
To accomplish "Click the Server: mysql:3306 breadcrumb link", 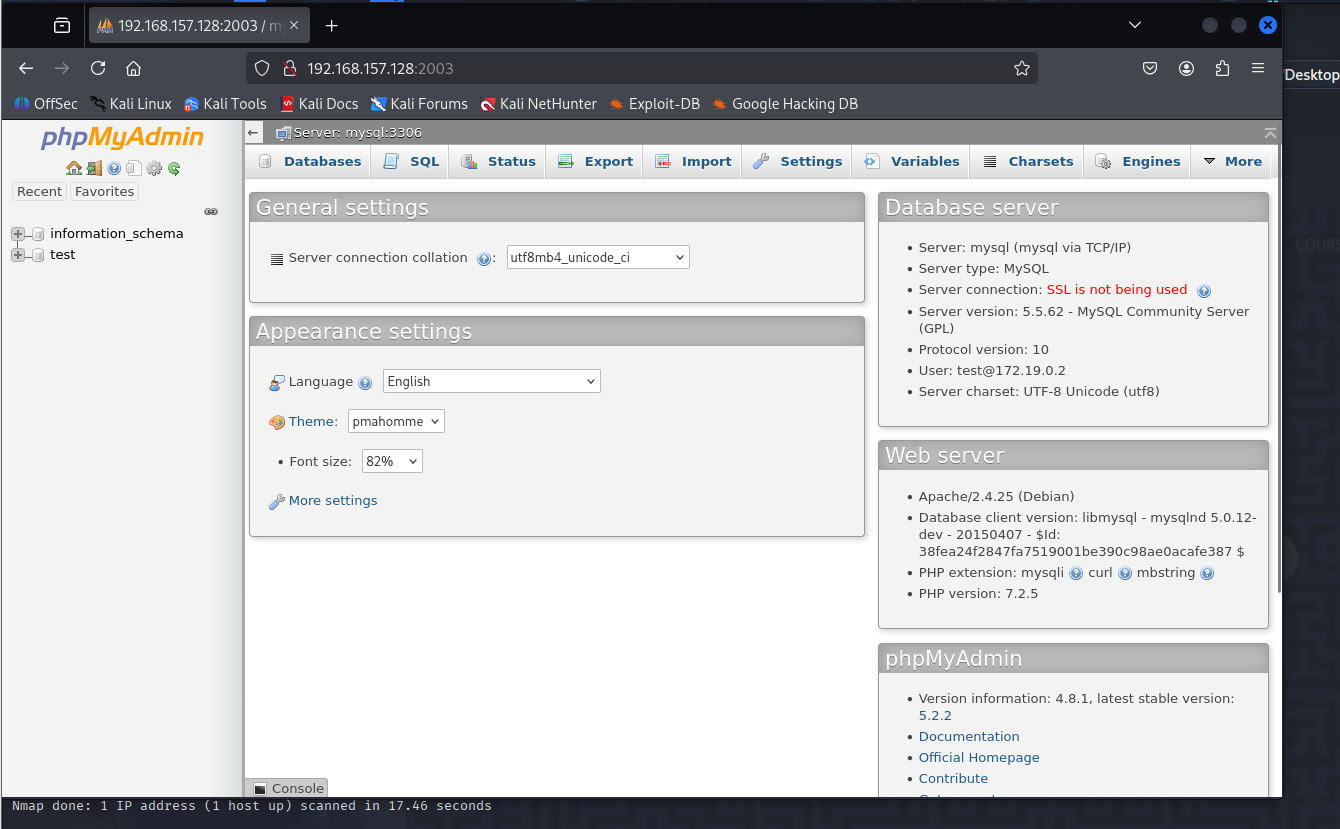I will point(357,132).
